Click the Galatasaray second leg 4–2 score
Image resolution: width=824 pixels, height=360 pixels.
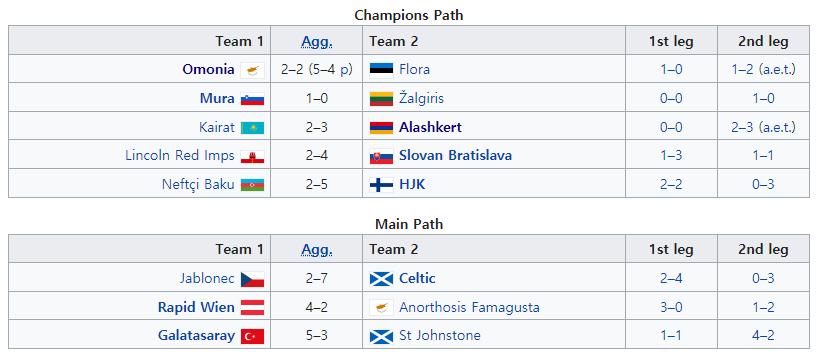click(763, 335)
